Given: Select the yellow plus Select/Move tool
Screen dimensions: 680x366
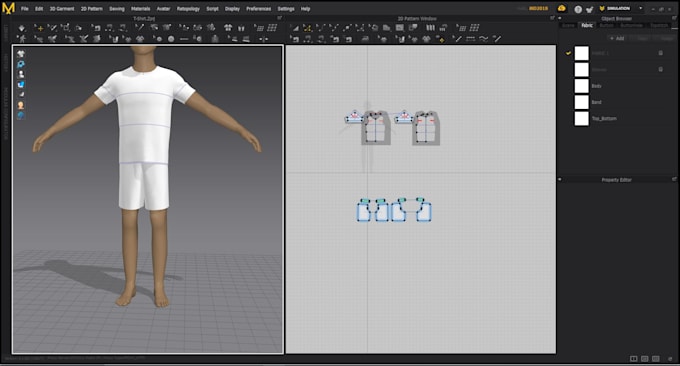Looking at the screenshot, I should click(x=39, y=28).
